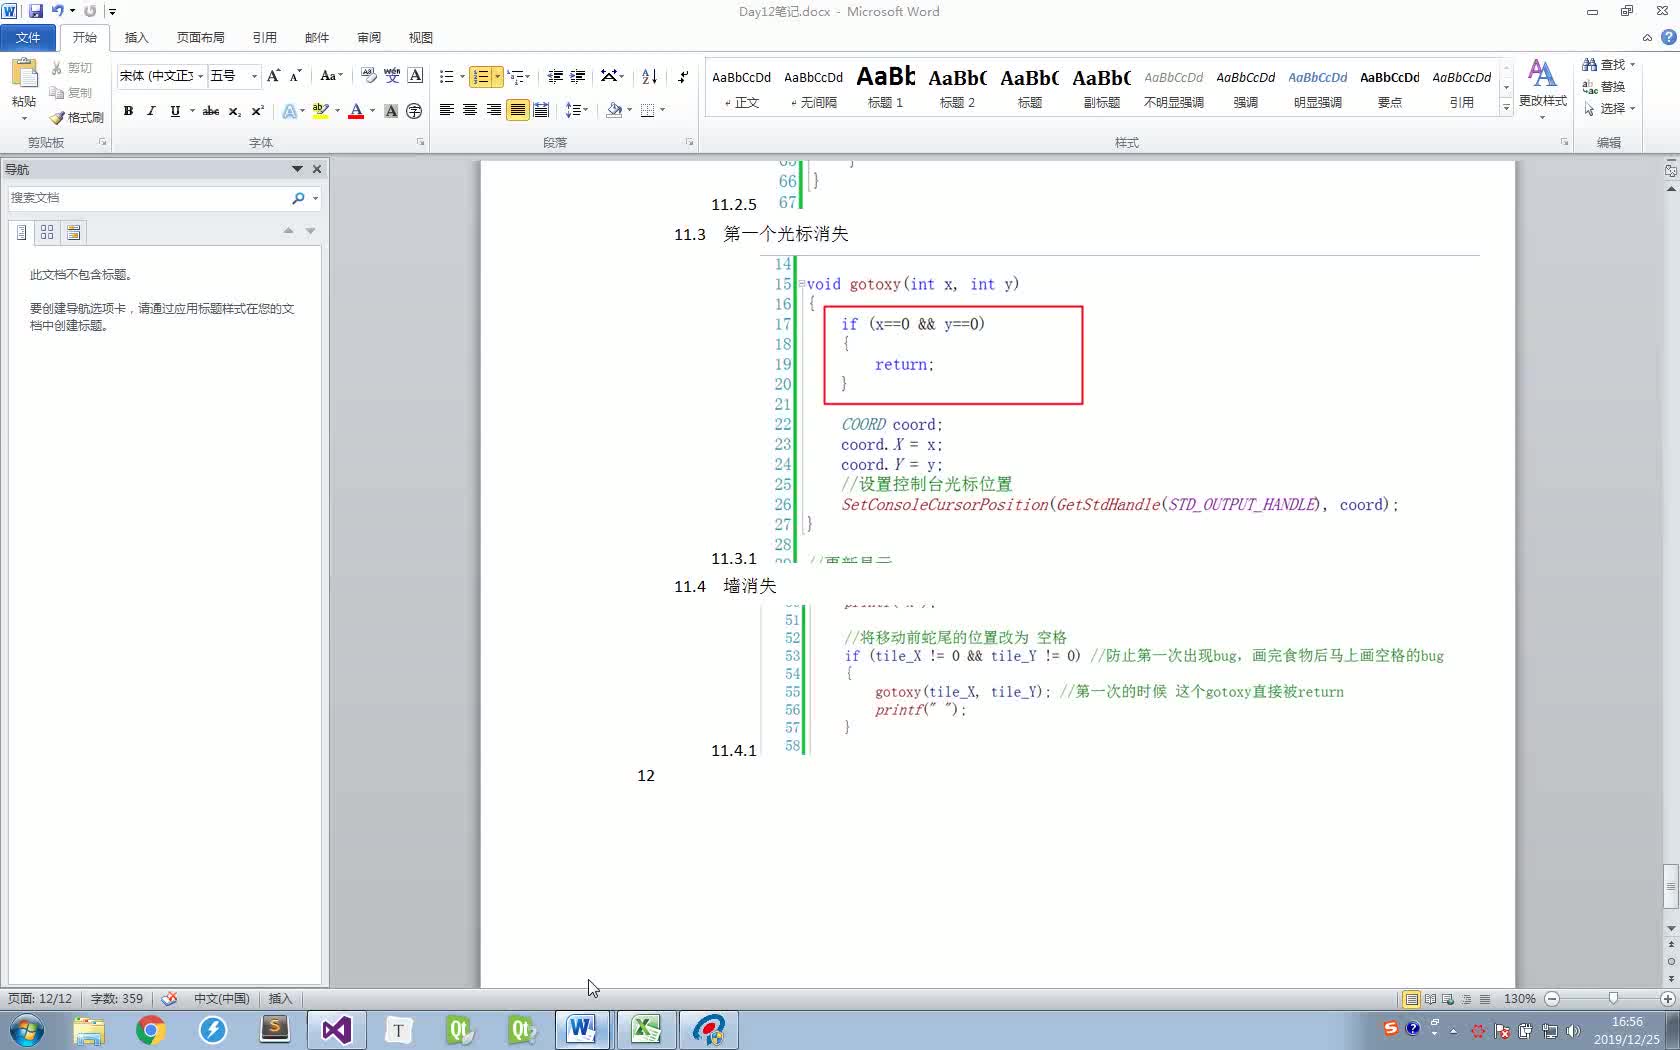Screen dimensions: 1680x1050
Task: Toggle Italic formatting
Action: (151, 111)
